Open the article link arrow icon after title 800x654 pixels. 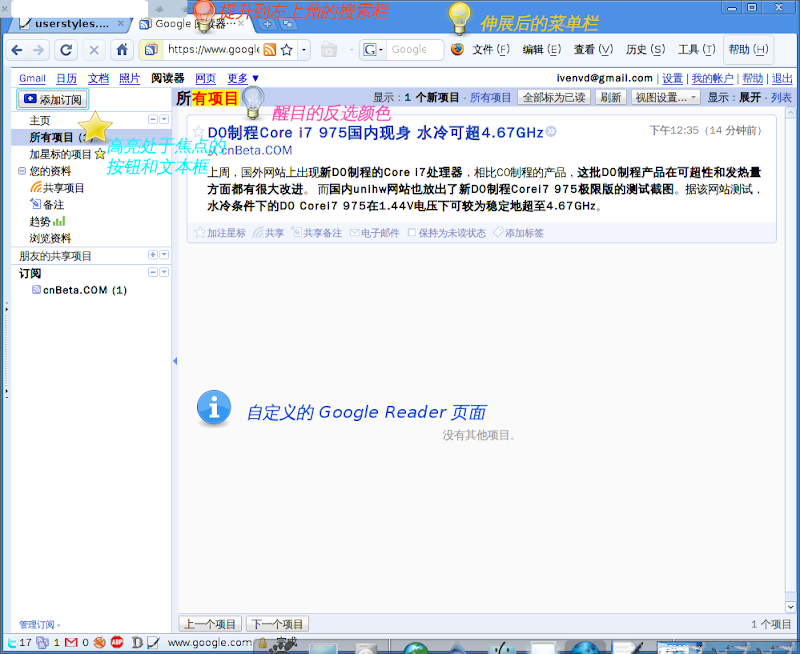click(x=551, y=132)
